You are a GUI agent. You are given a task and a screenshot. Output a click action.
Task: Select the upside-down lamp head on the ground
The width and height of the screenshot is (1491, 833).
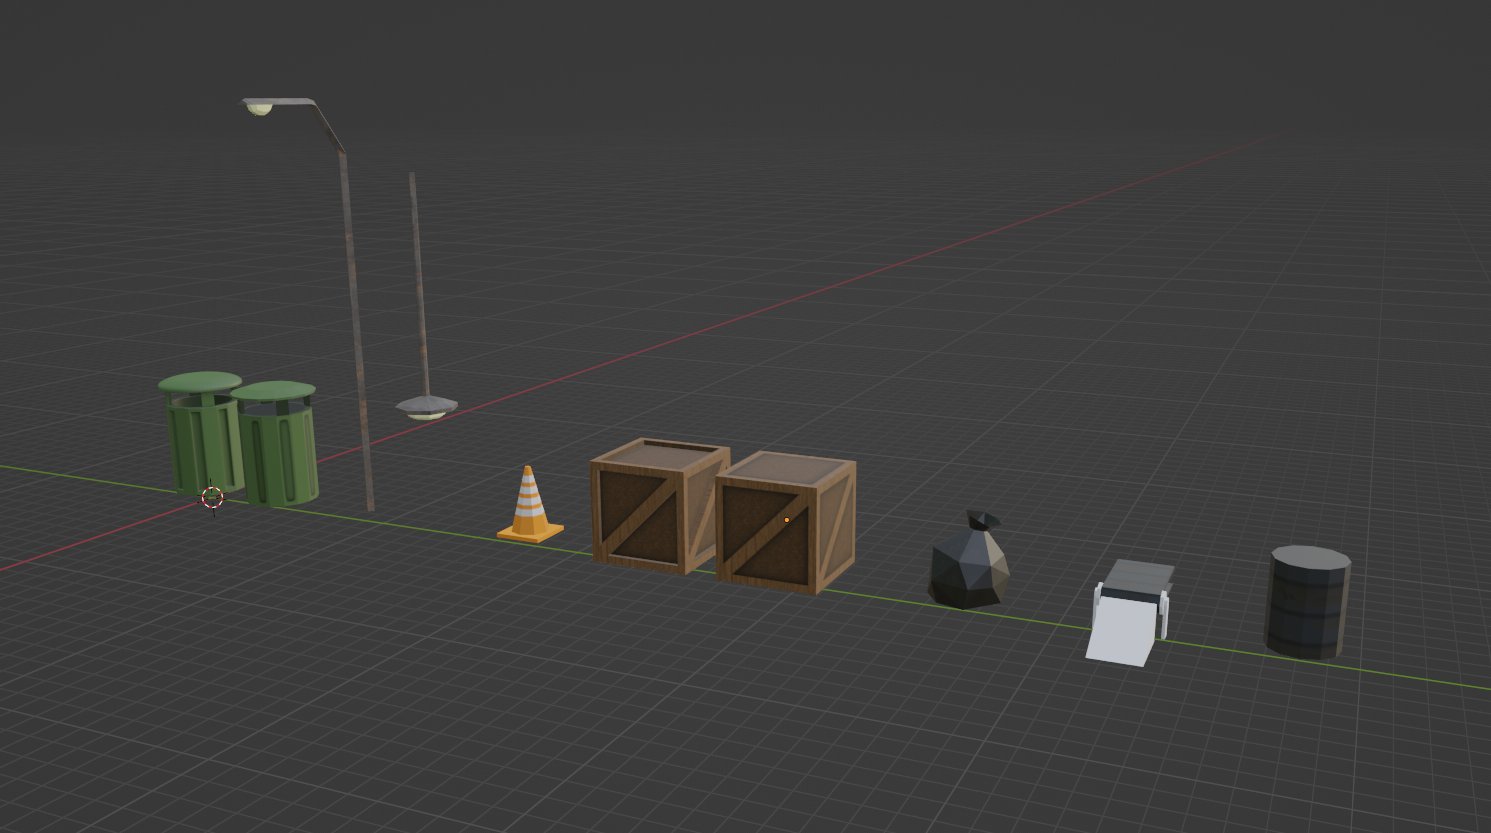click(427, 407)
